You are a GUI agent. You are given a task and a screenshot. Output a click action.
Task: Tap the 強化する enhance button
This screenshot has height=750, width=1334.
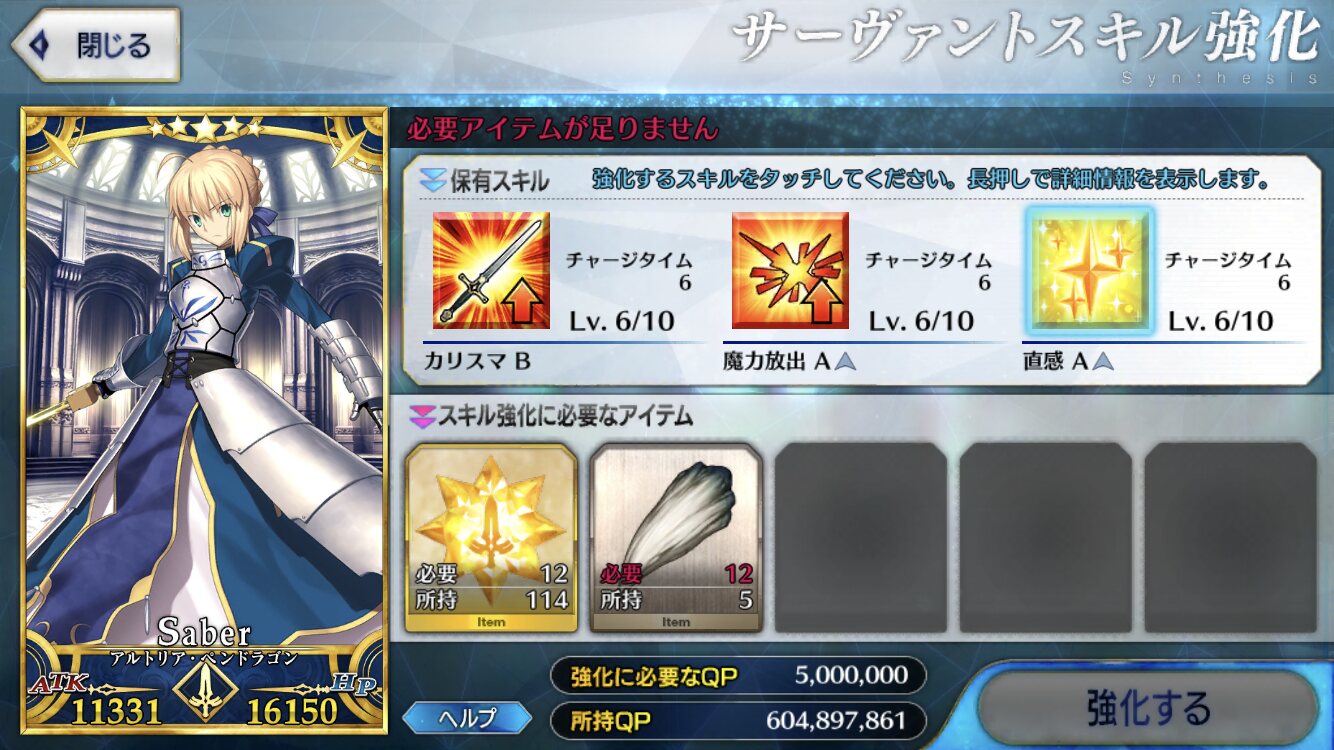1148,709
